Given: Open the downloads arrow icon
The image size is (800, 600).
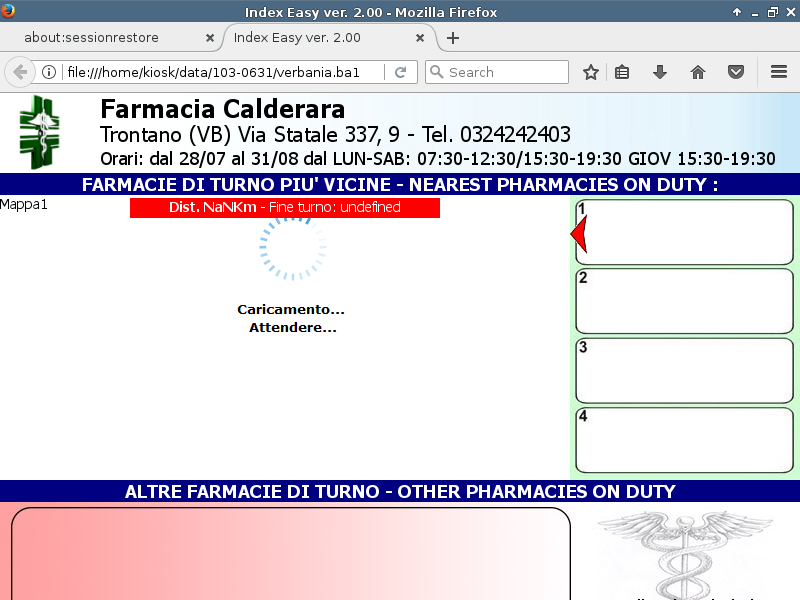Looking at the screenshot, I should 660,72.
